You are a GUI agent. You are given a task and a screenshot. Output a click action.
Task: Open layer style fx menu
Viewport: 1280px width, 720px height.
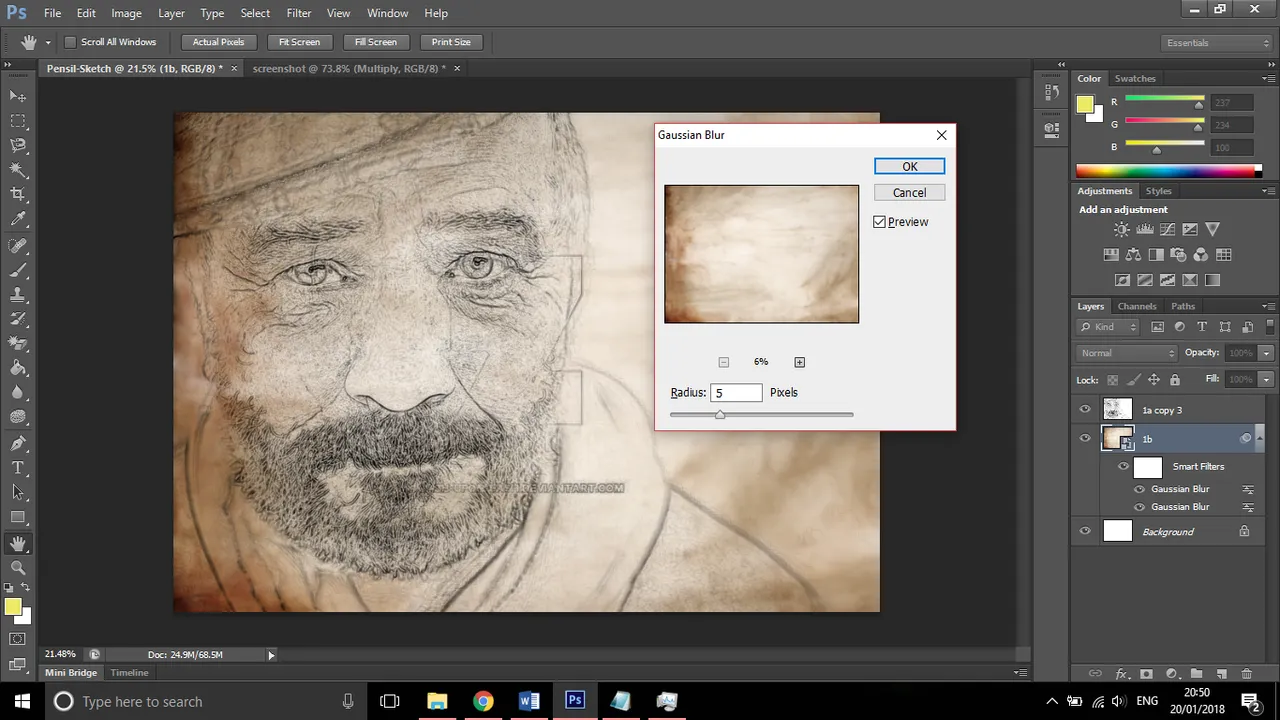click(1122, 674)
